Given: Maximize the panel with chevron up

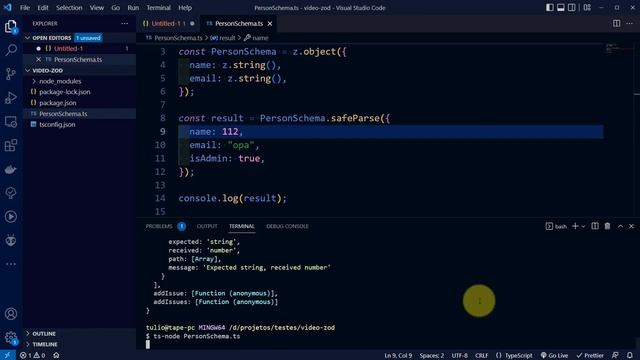Looking at the screenshot, I should click(620, 226).
